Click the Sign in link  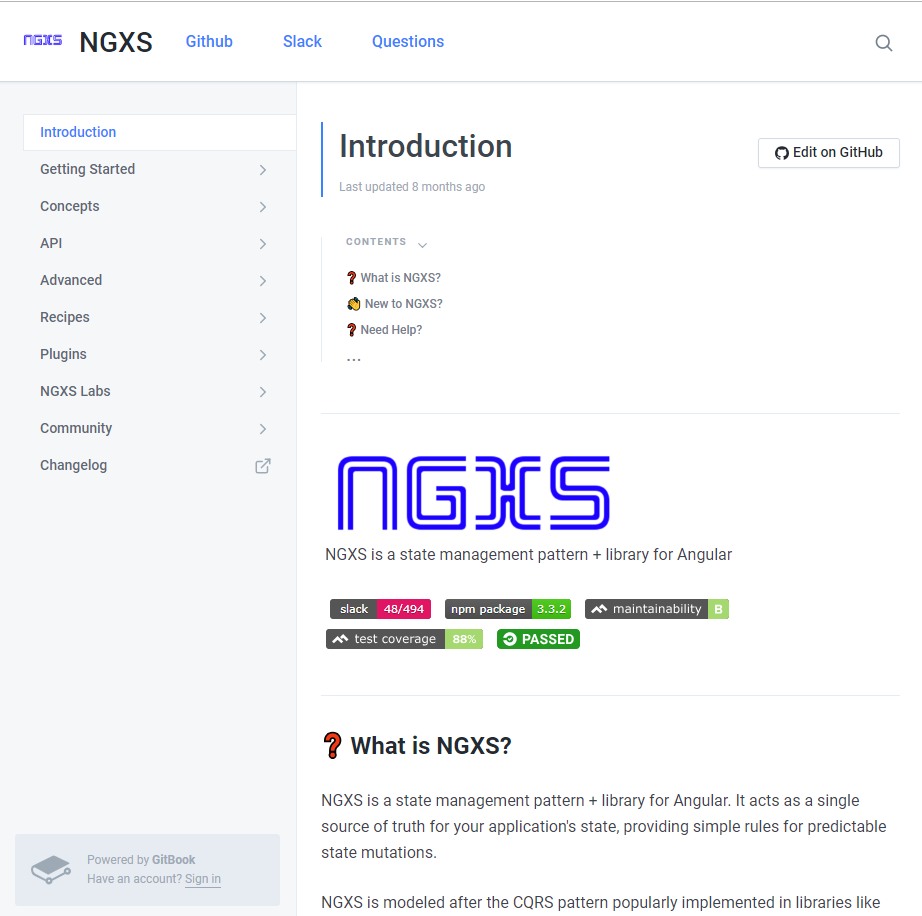coord(203,879)
